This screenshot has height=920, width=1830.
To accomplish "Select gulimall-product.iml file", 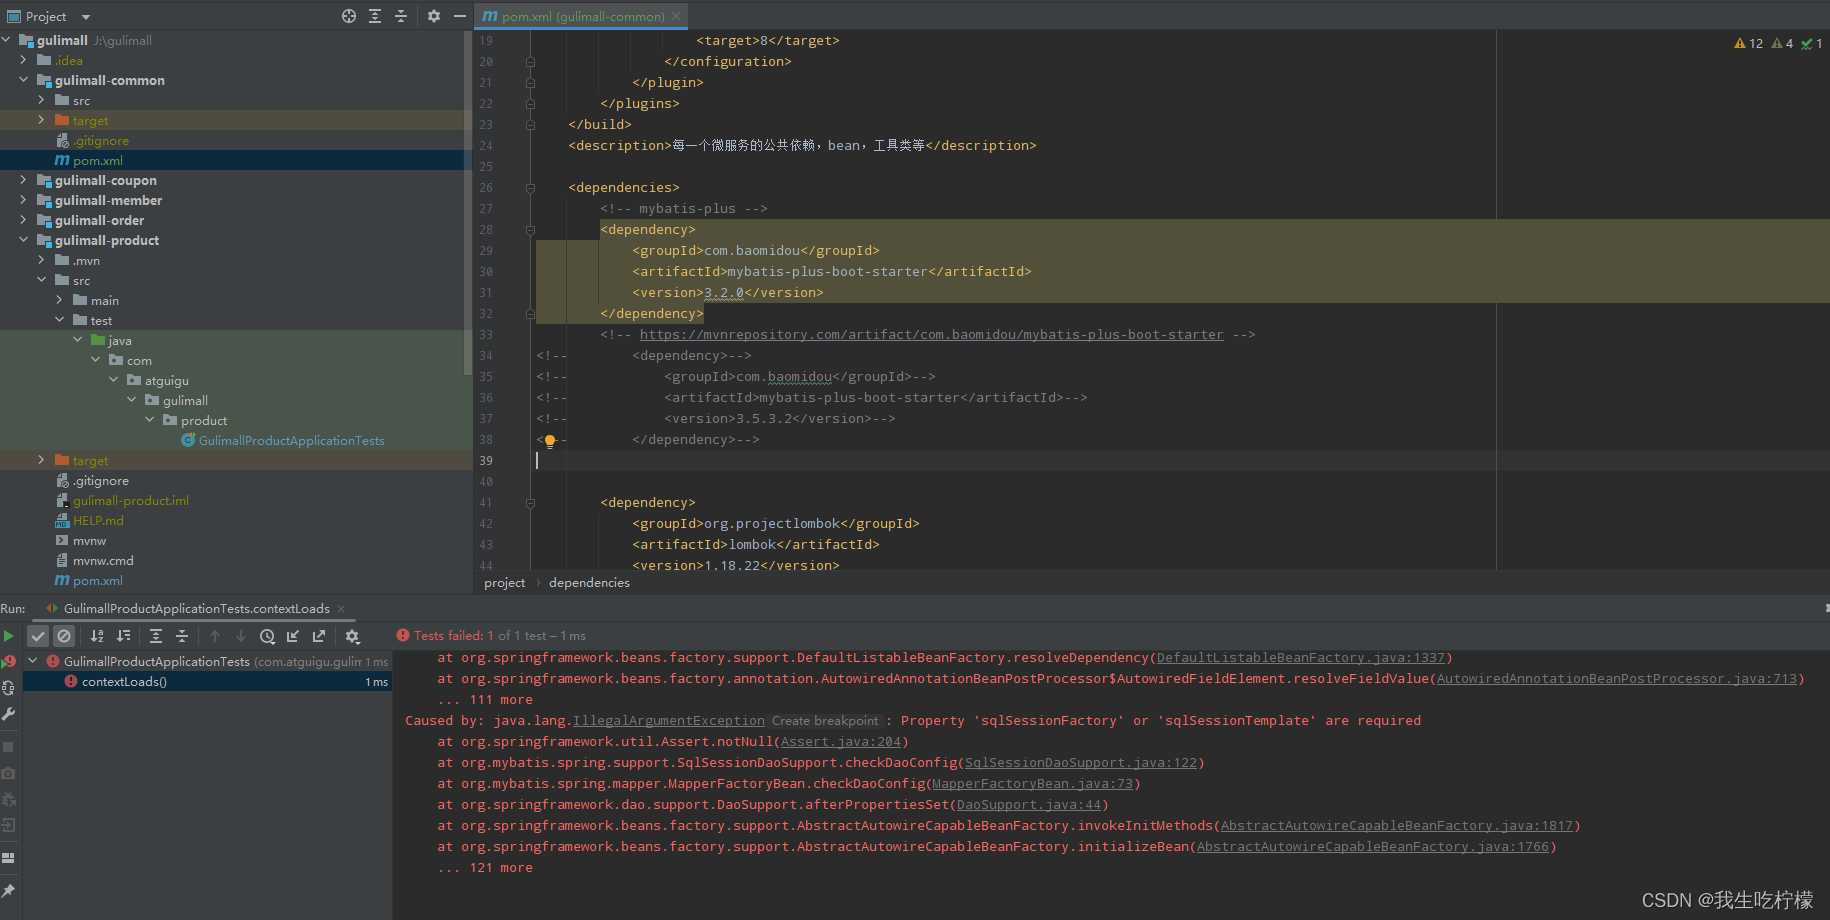I will 130,501.
